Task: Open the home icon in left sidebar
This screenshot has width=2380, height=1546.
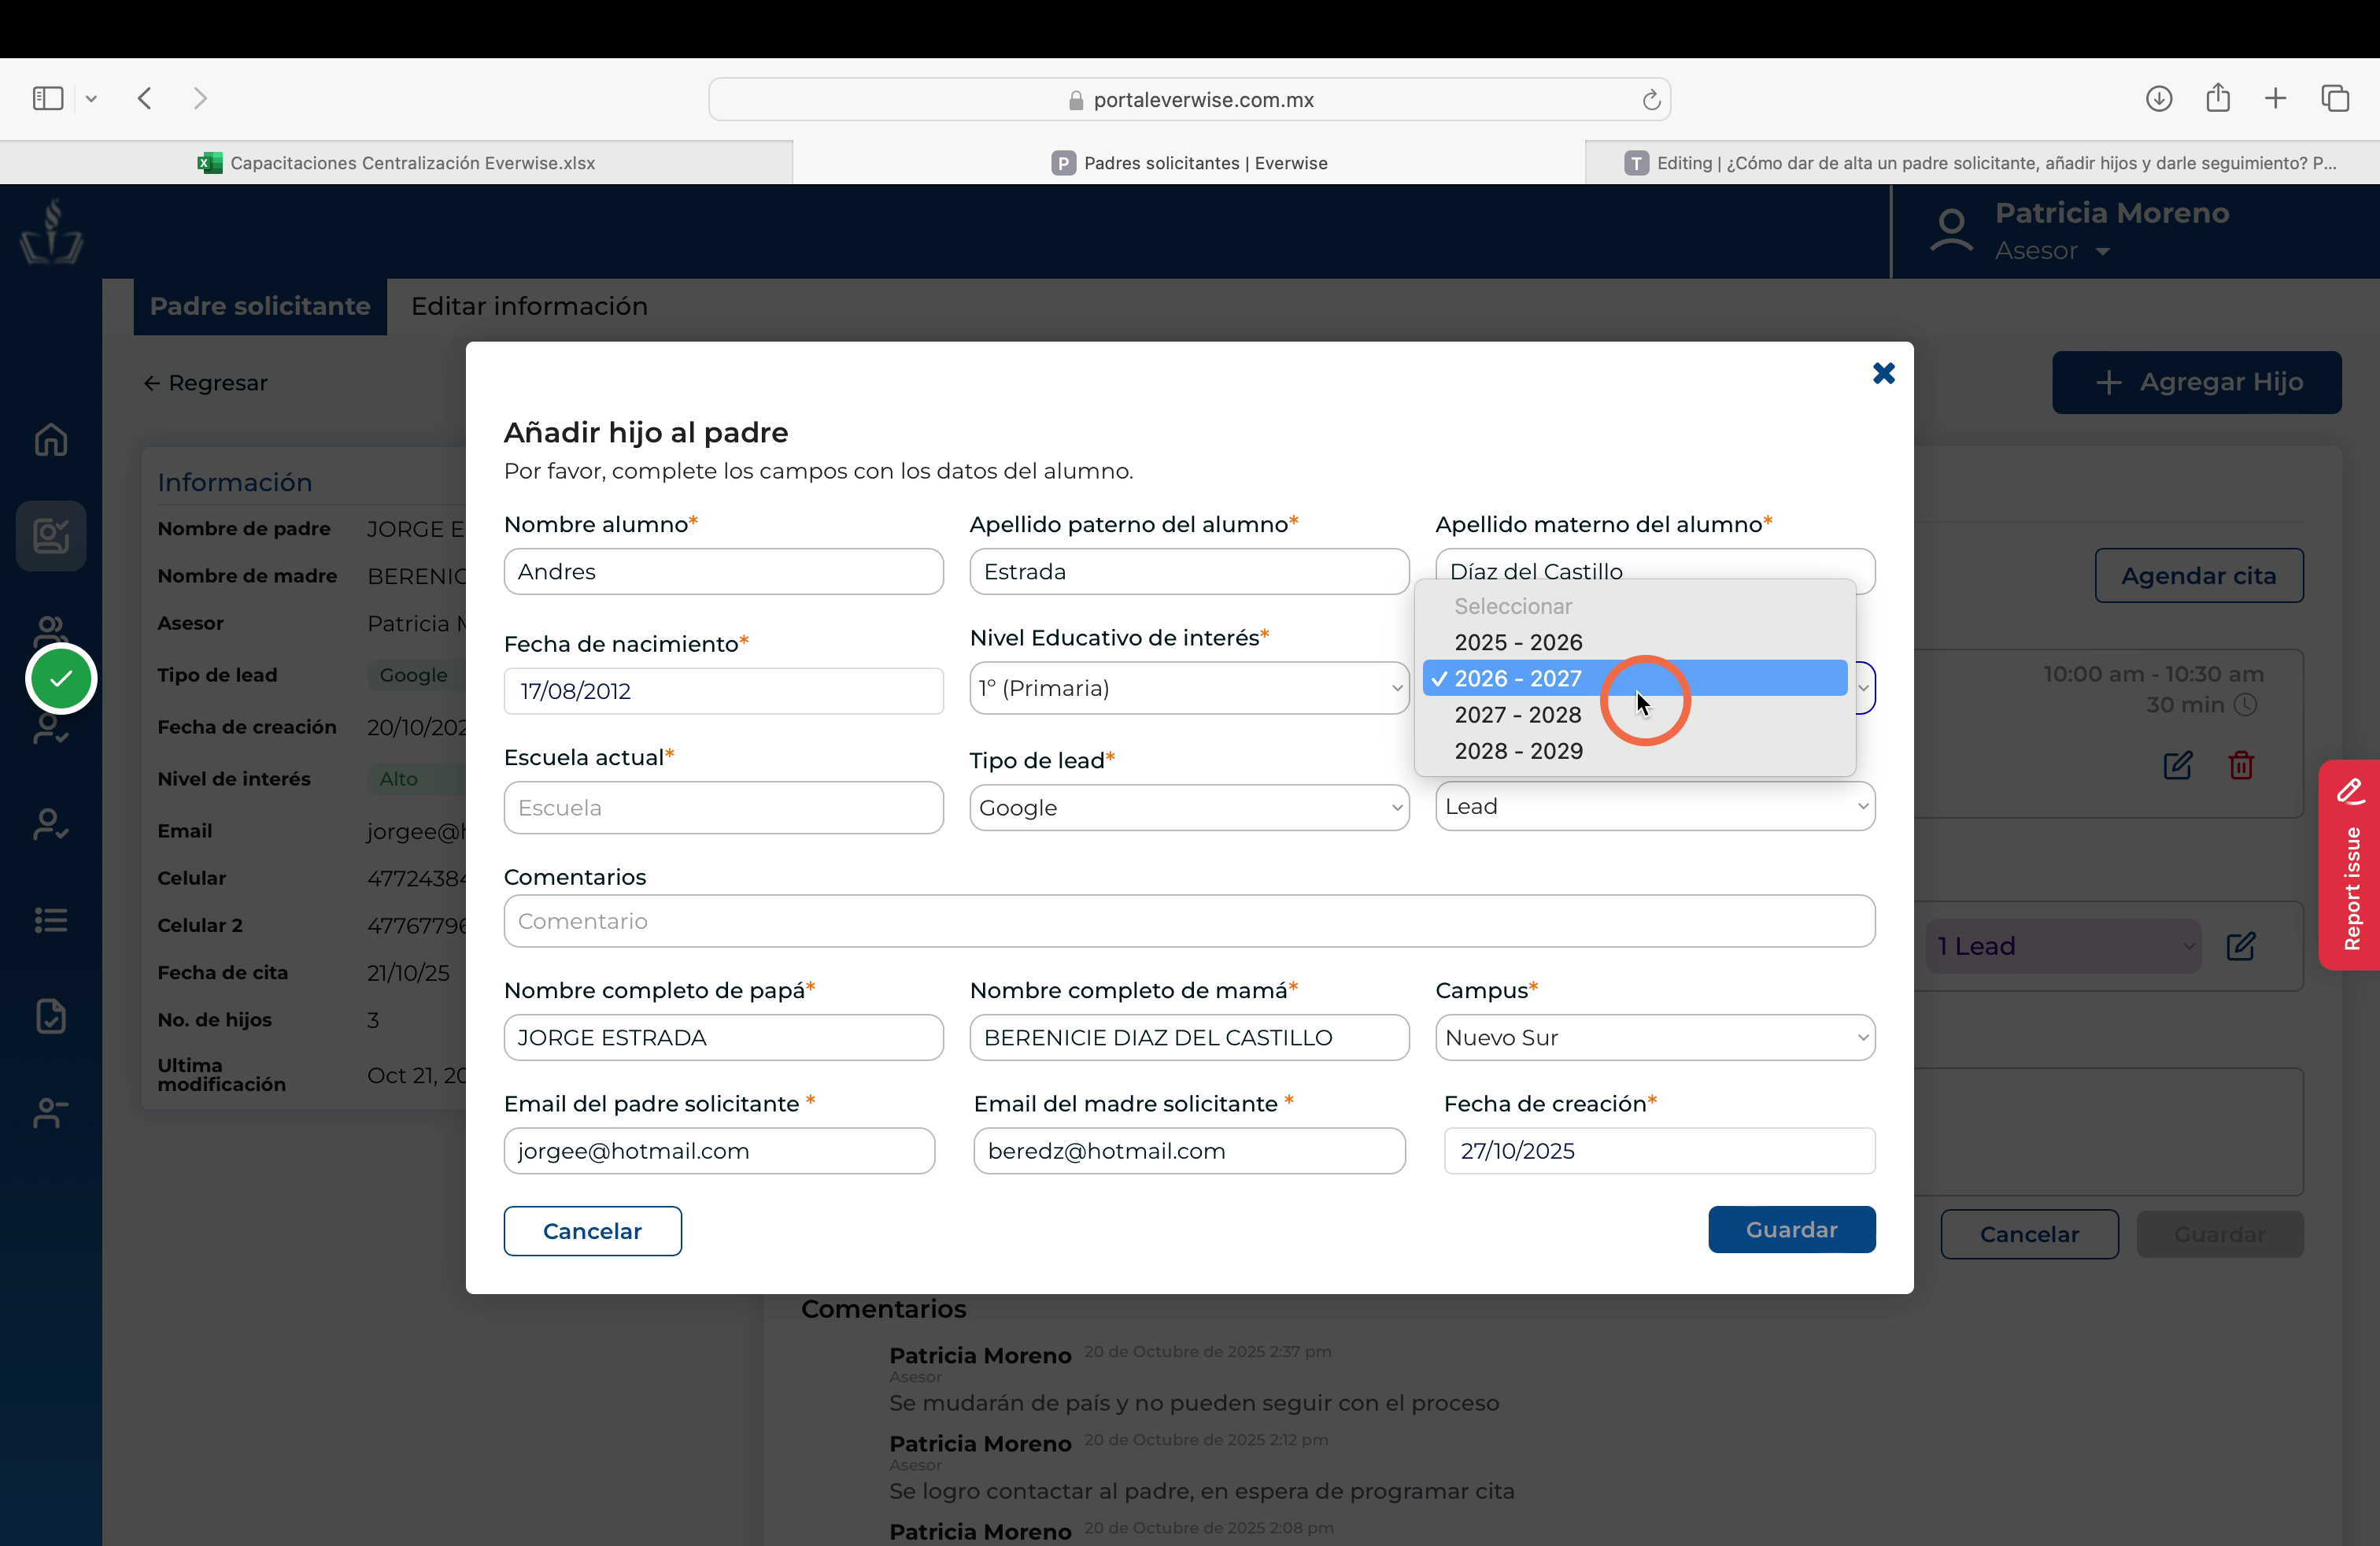Action: [51, 439]
